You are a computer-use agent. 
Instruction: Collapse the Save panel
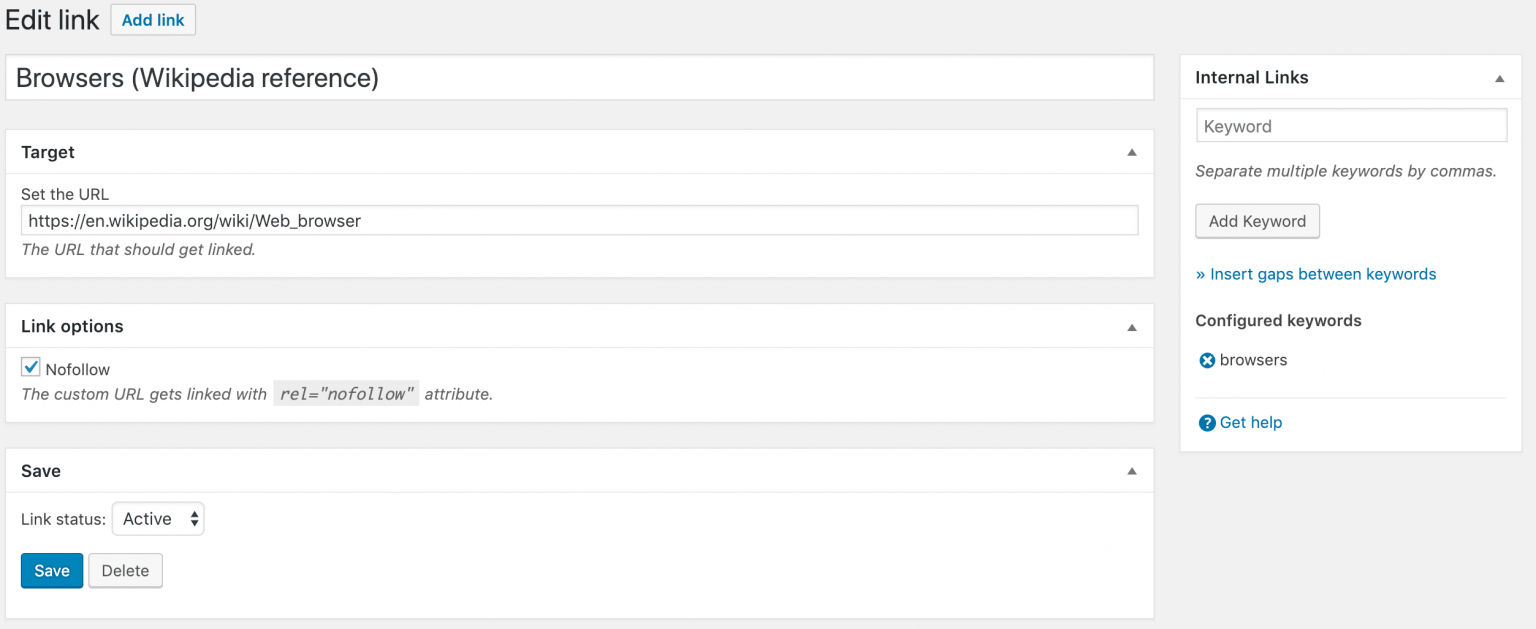(x=1131, y=470)
